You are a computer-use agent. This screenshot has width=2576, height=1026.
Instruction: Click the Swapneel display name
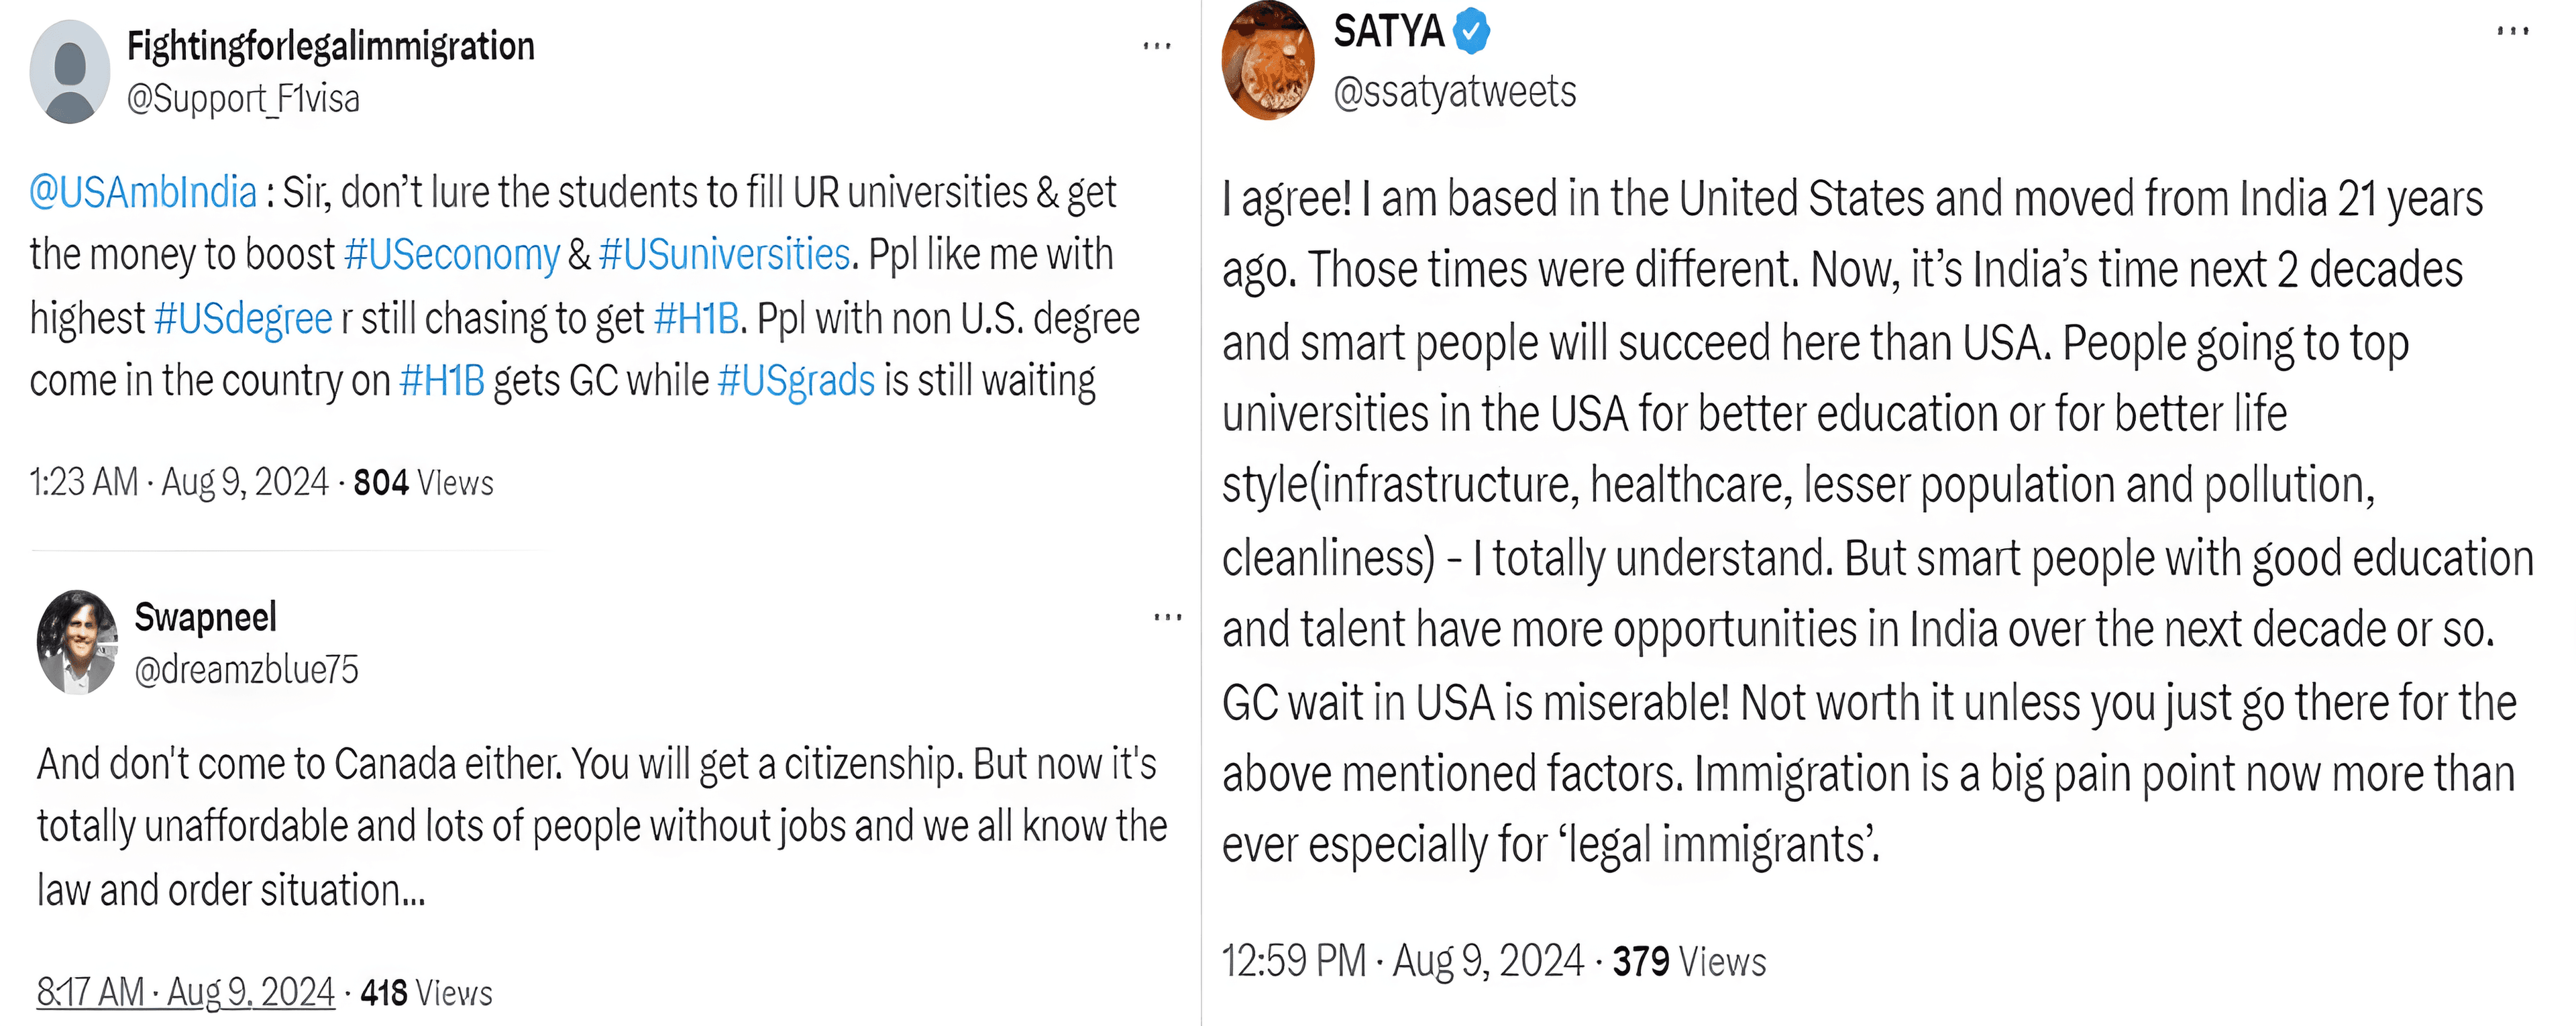click(x=205, y=617)
